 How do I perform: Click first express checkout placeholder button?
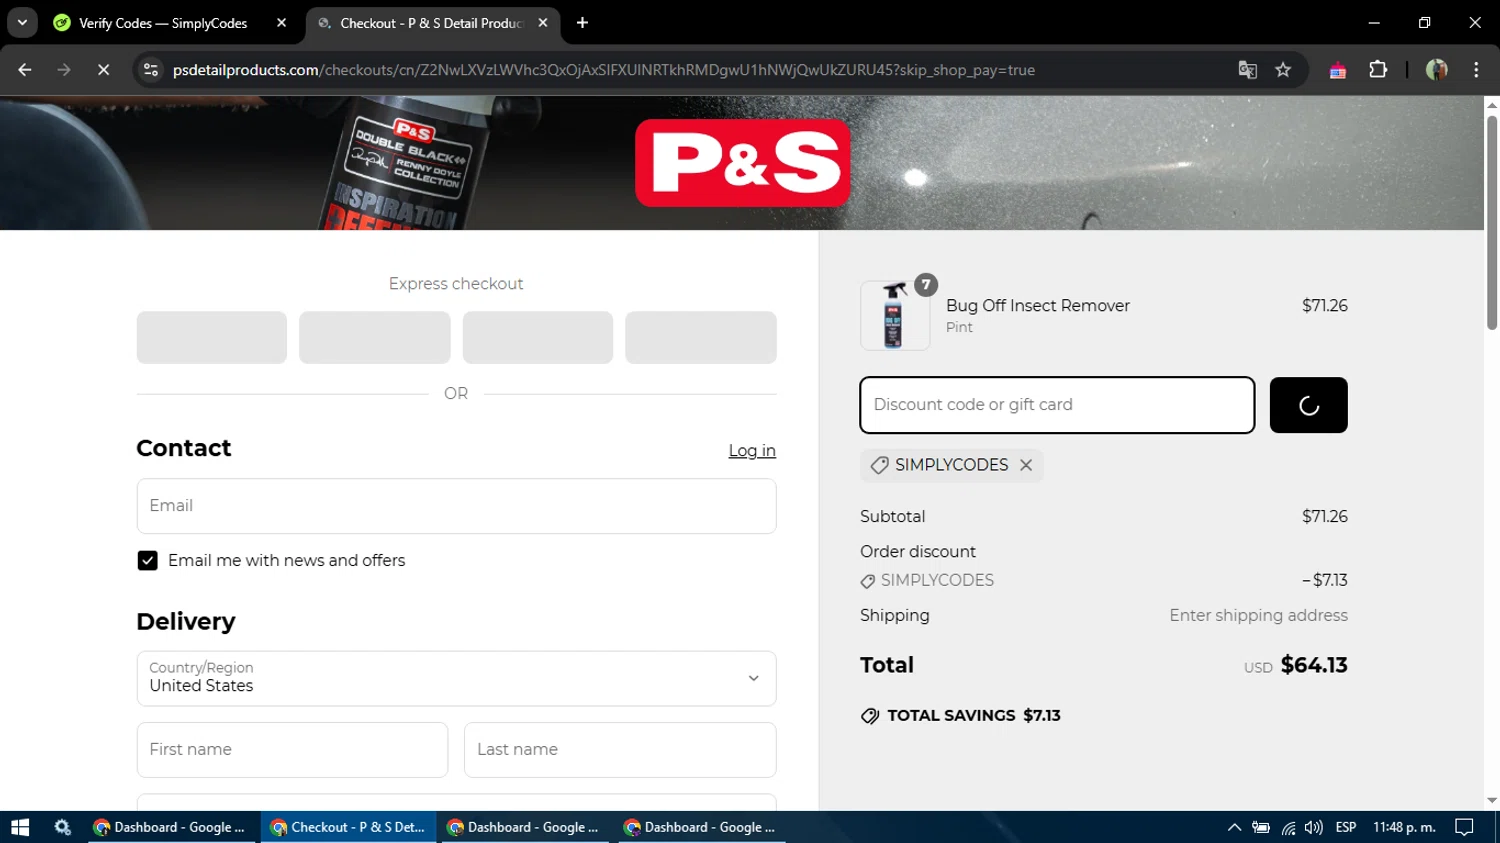pyautogui.click(x=212, y=337)
